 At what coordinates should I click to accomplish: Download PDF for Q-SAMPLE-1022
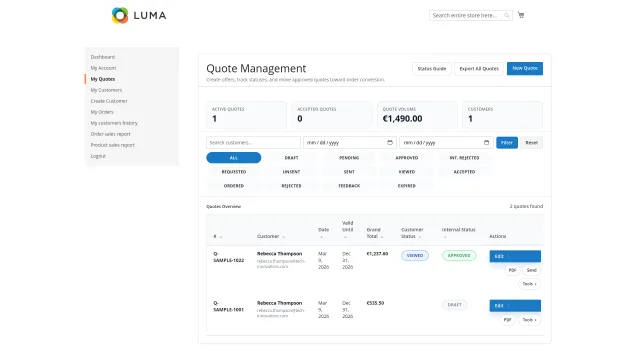click(x=512, y=270)
